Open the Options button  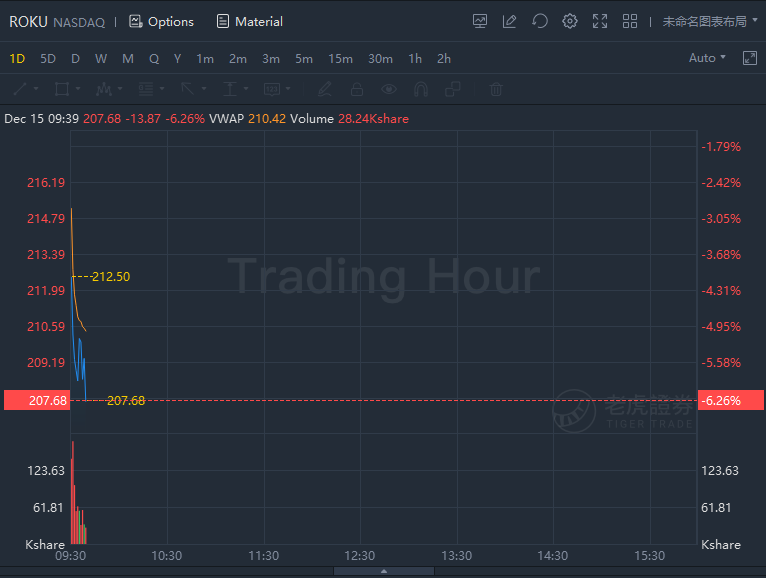coord(161,21)
